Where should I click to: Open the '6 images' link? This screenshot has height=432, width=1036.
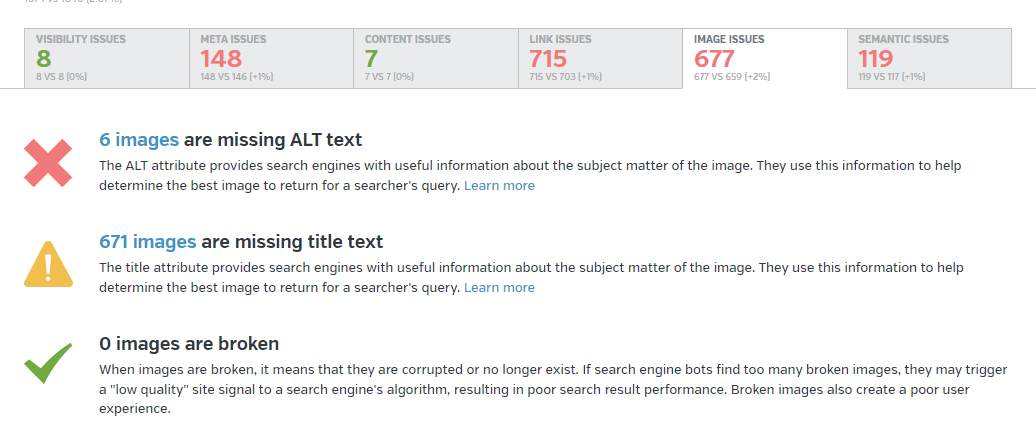point(139,140)
